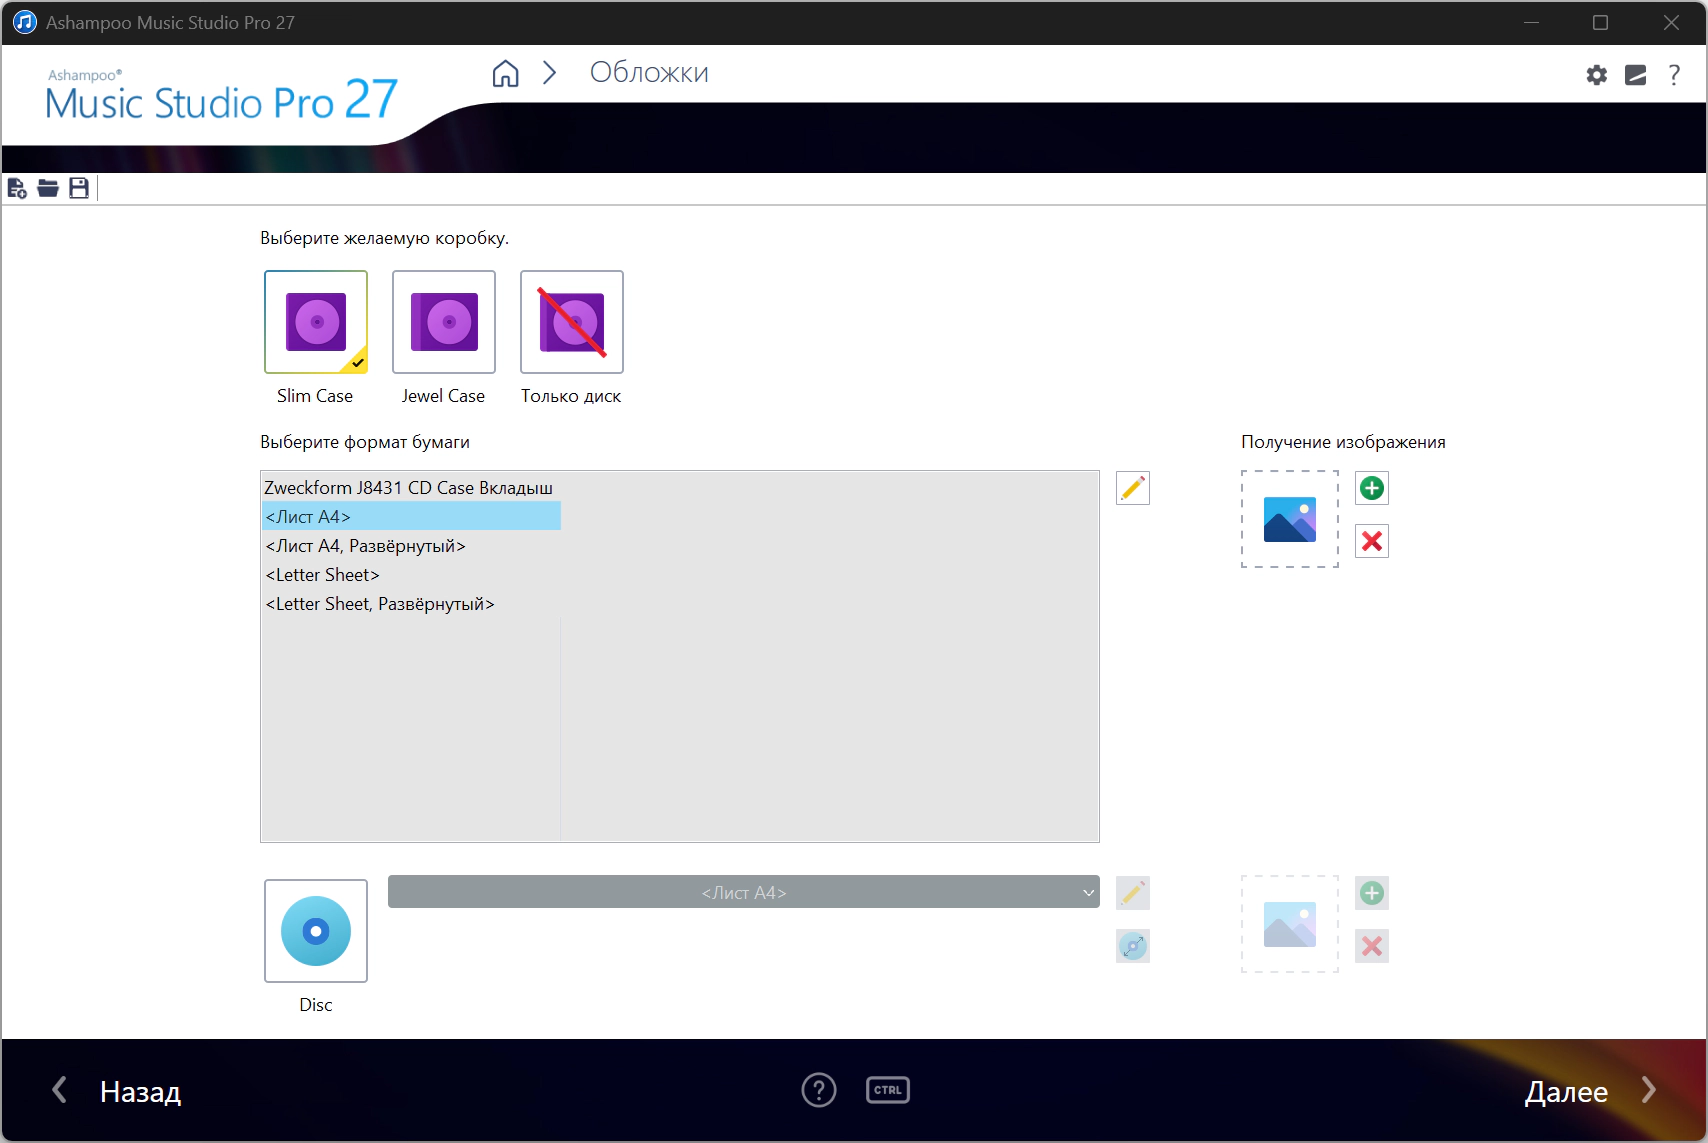Edit paper format with upper pencil icon
This screenshot has height=1143, width=1708.
point(1133,488)
